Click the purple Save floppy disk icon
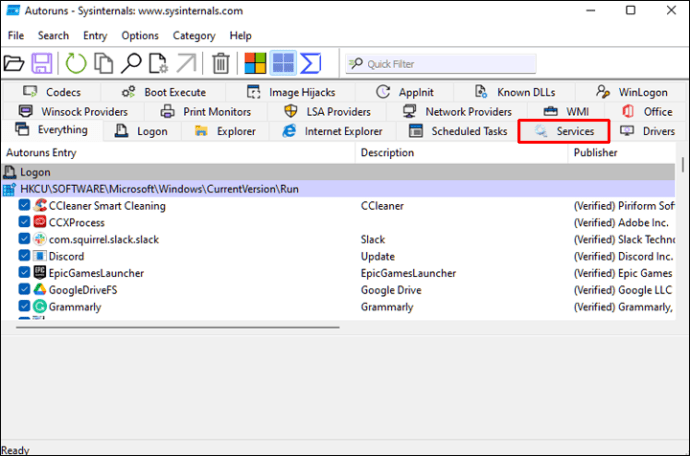This screenshot has width=690, height=456. 42,64
